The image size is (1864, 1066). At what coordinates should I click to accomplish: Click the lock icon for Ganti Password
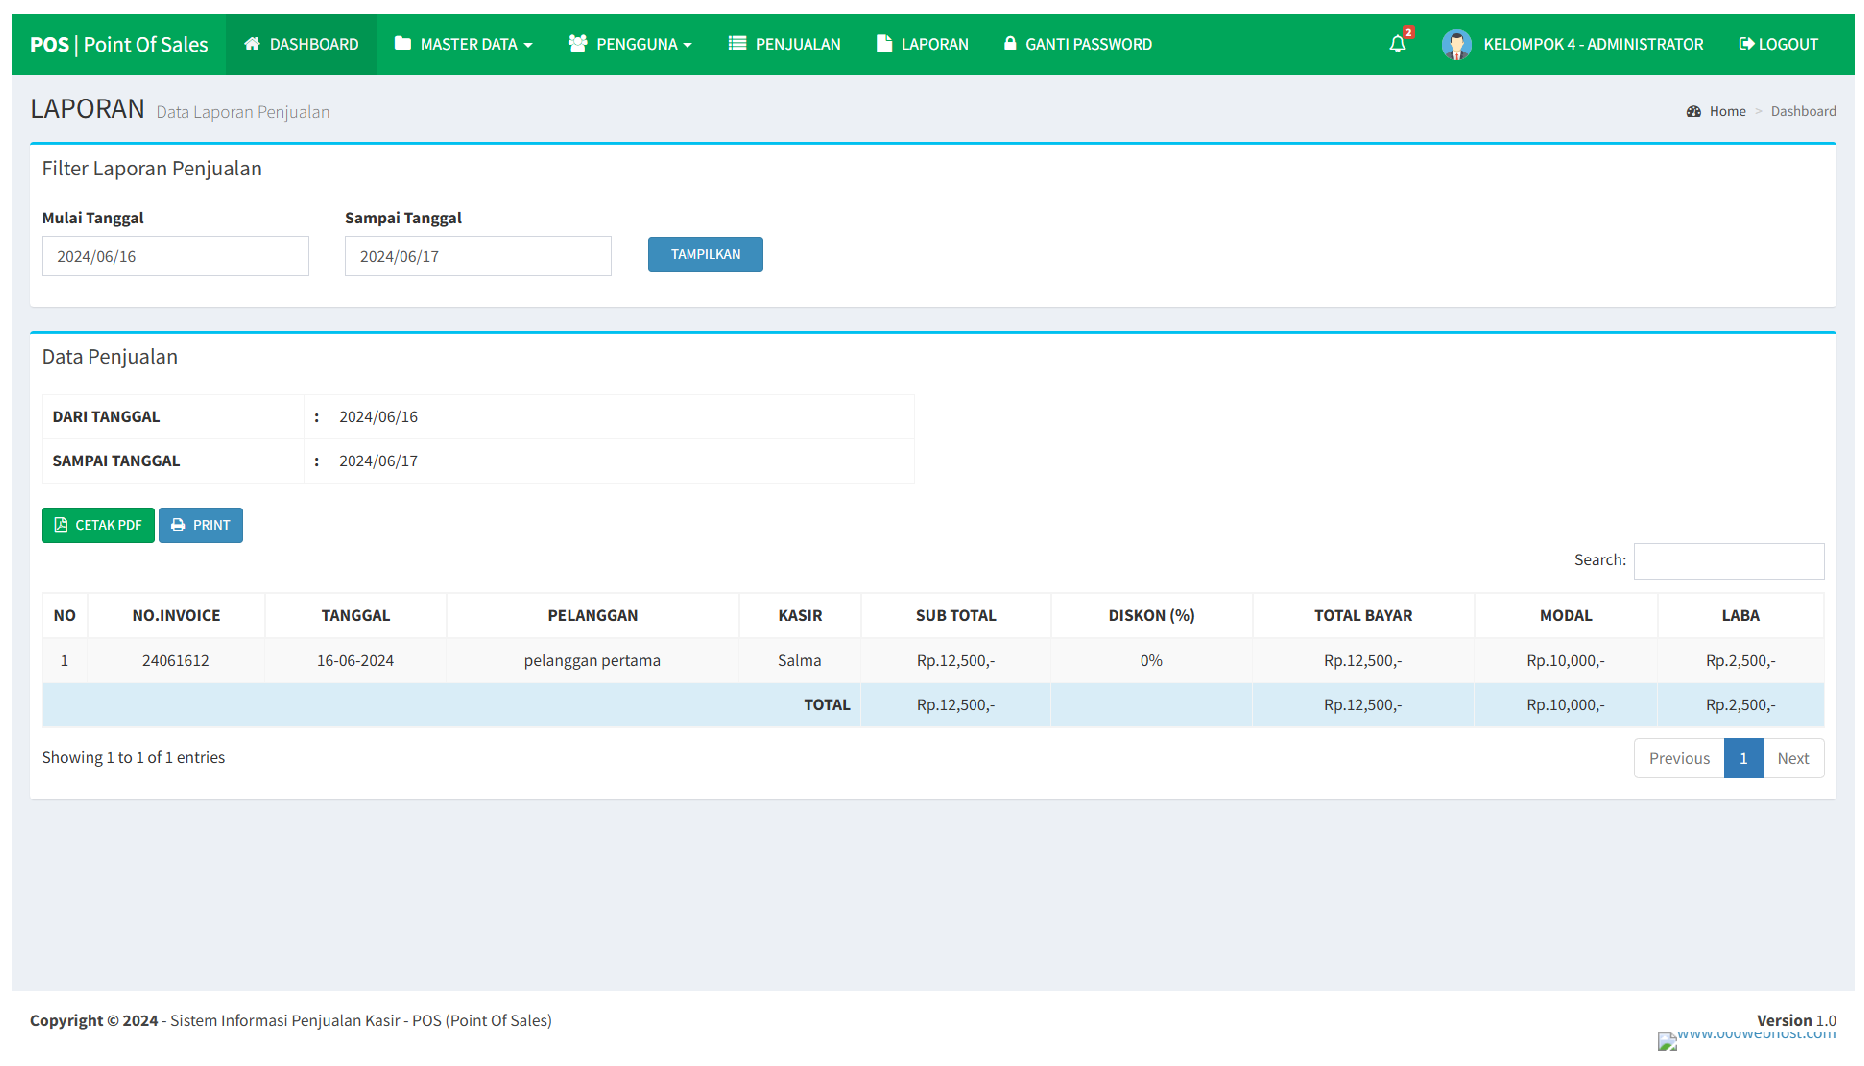(1010, 44)
